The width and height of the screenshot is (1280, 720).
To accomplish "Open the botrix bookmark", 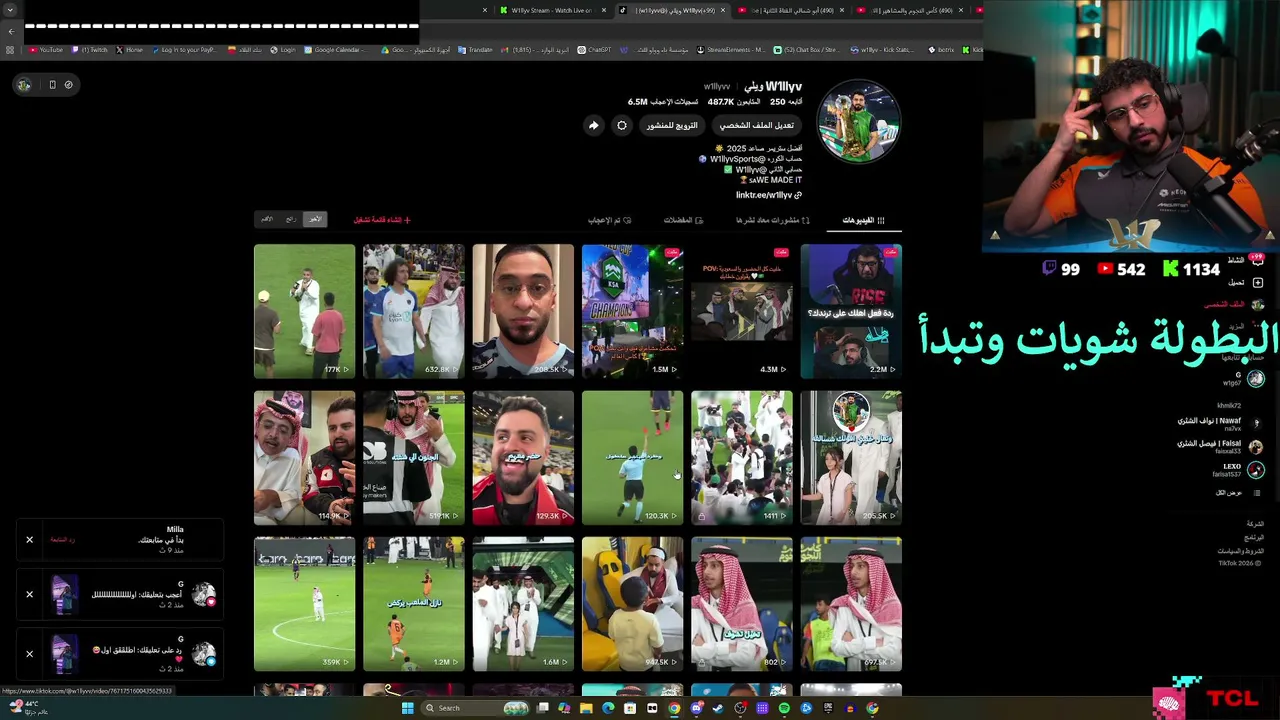I will click(941, 50).
